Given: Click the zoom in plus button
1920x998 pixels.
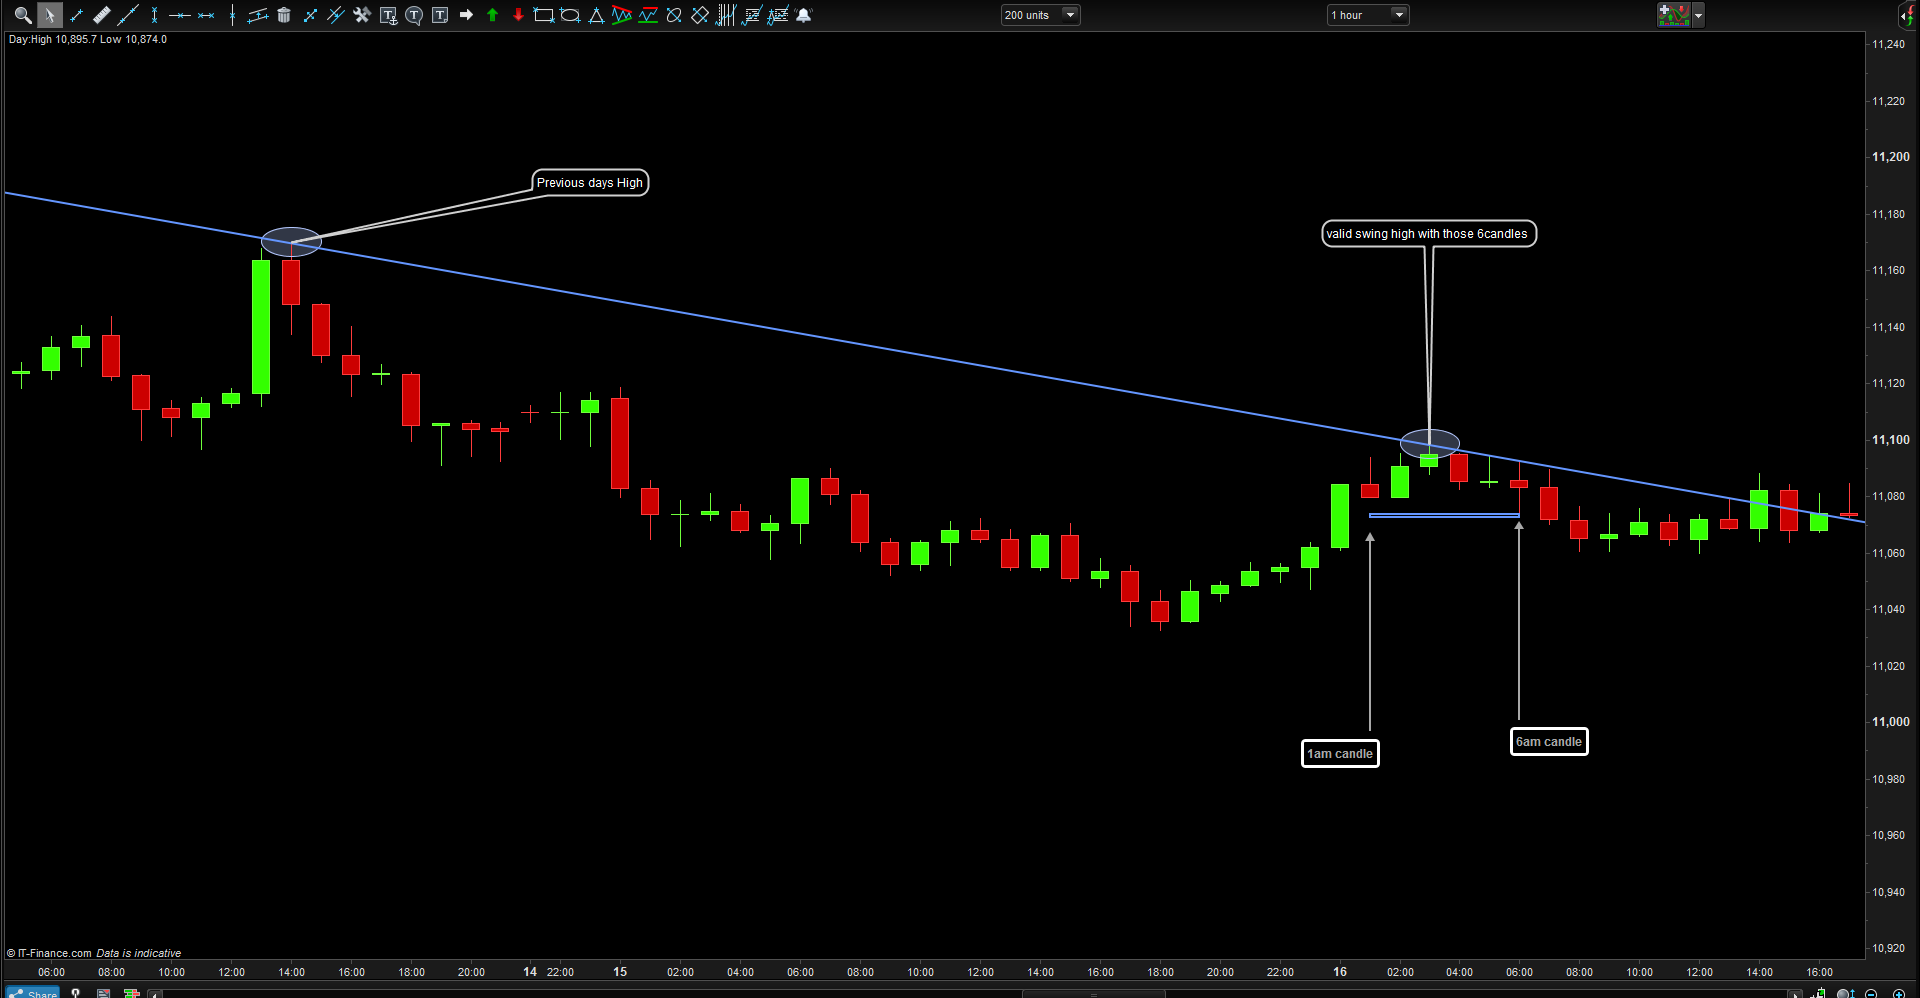Looking at the screenshot, I should pyautogui.click(x=1899, y=994).
